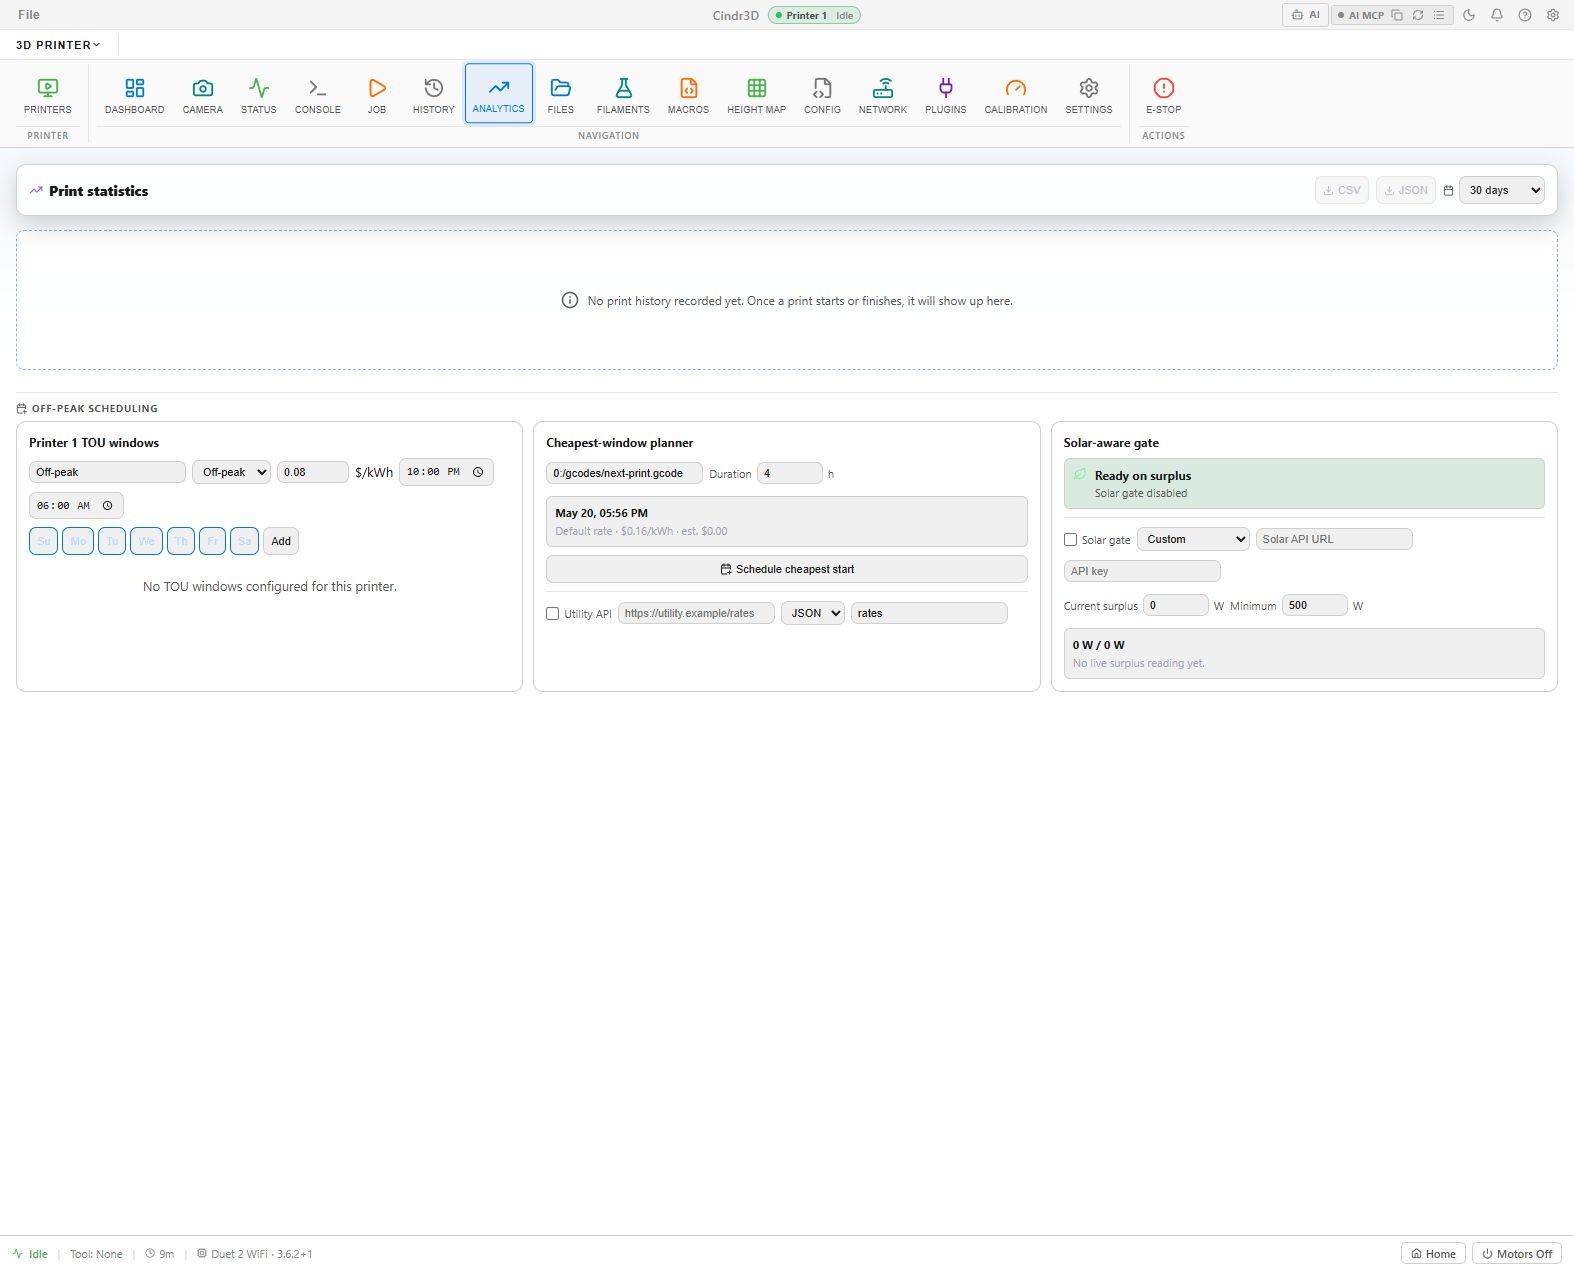Export statistics as CSV

(1341, 190)
